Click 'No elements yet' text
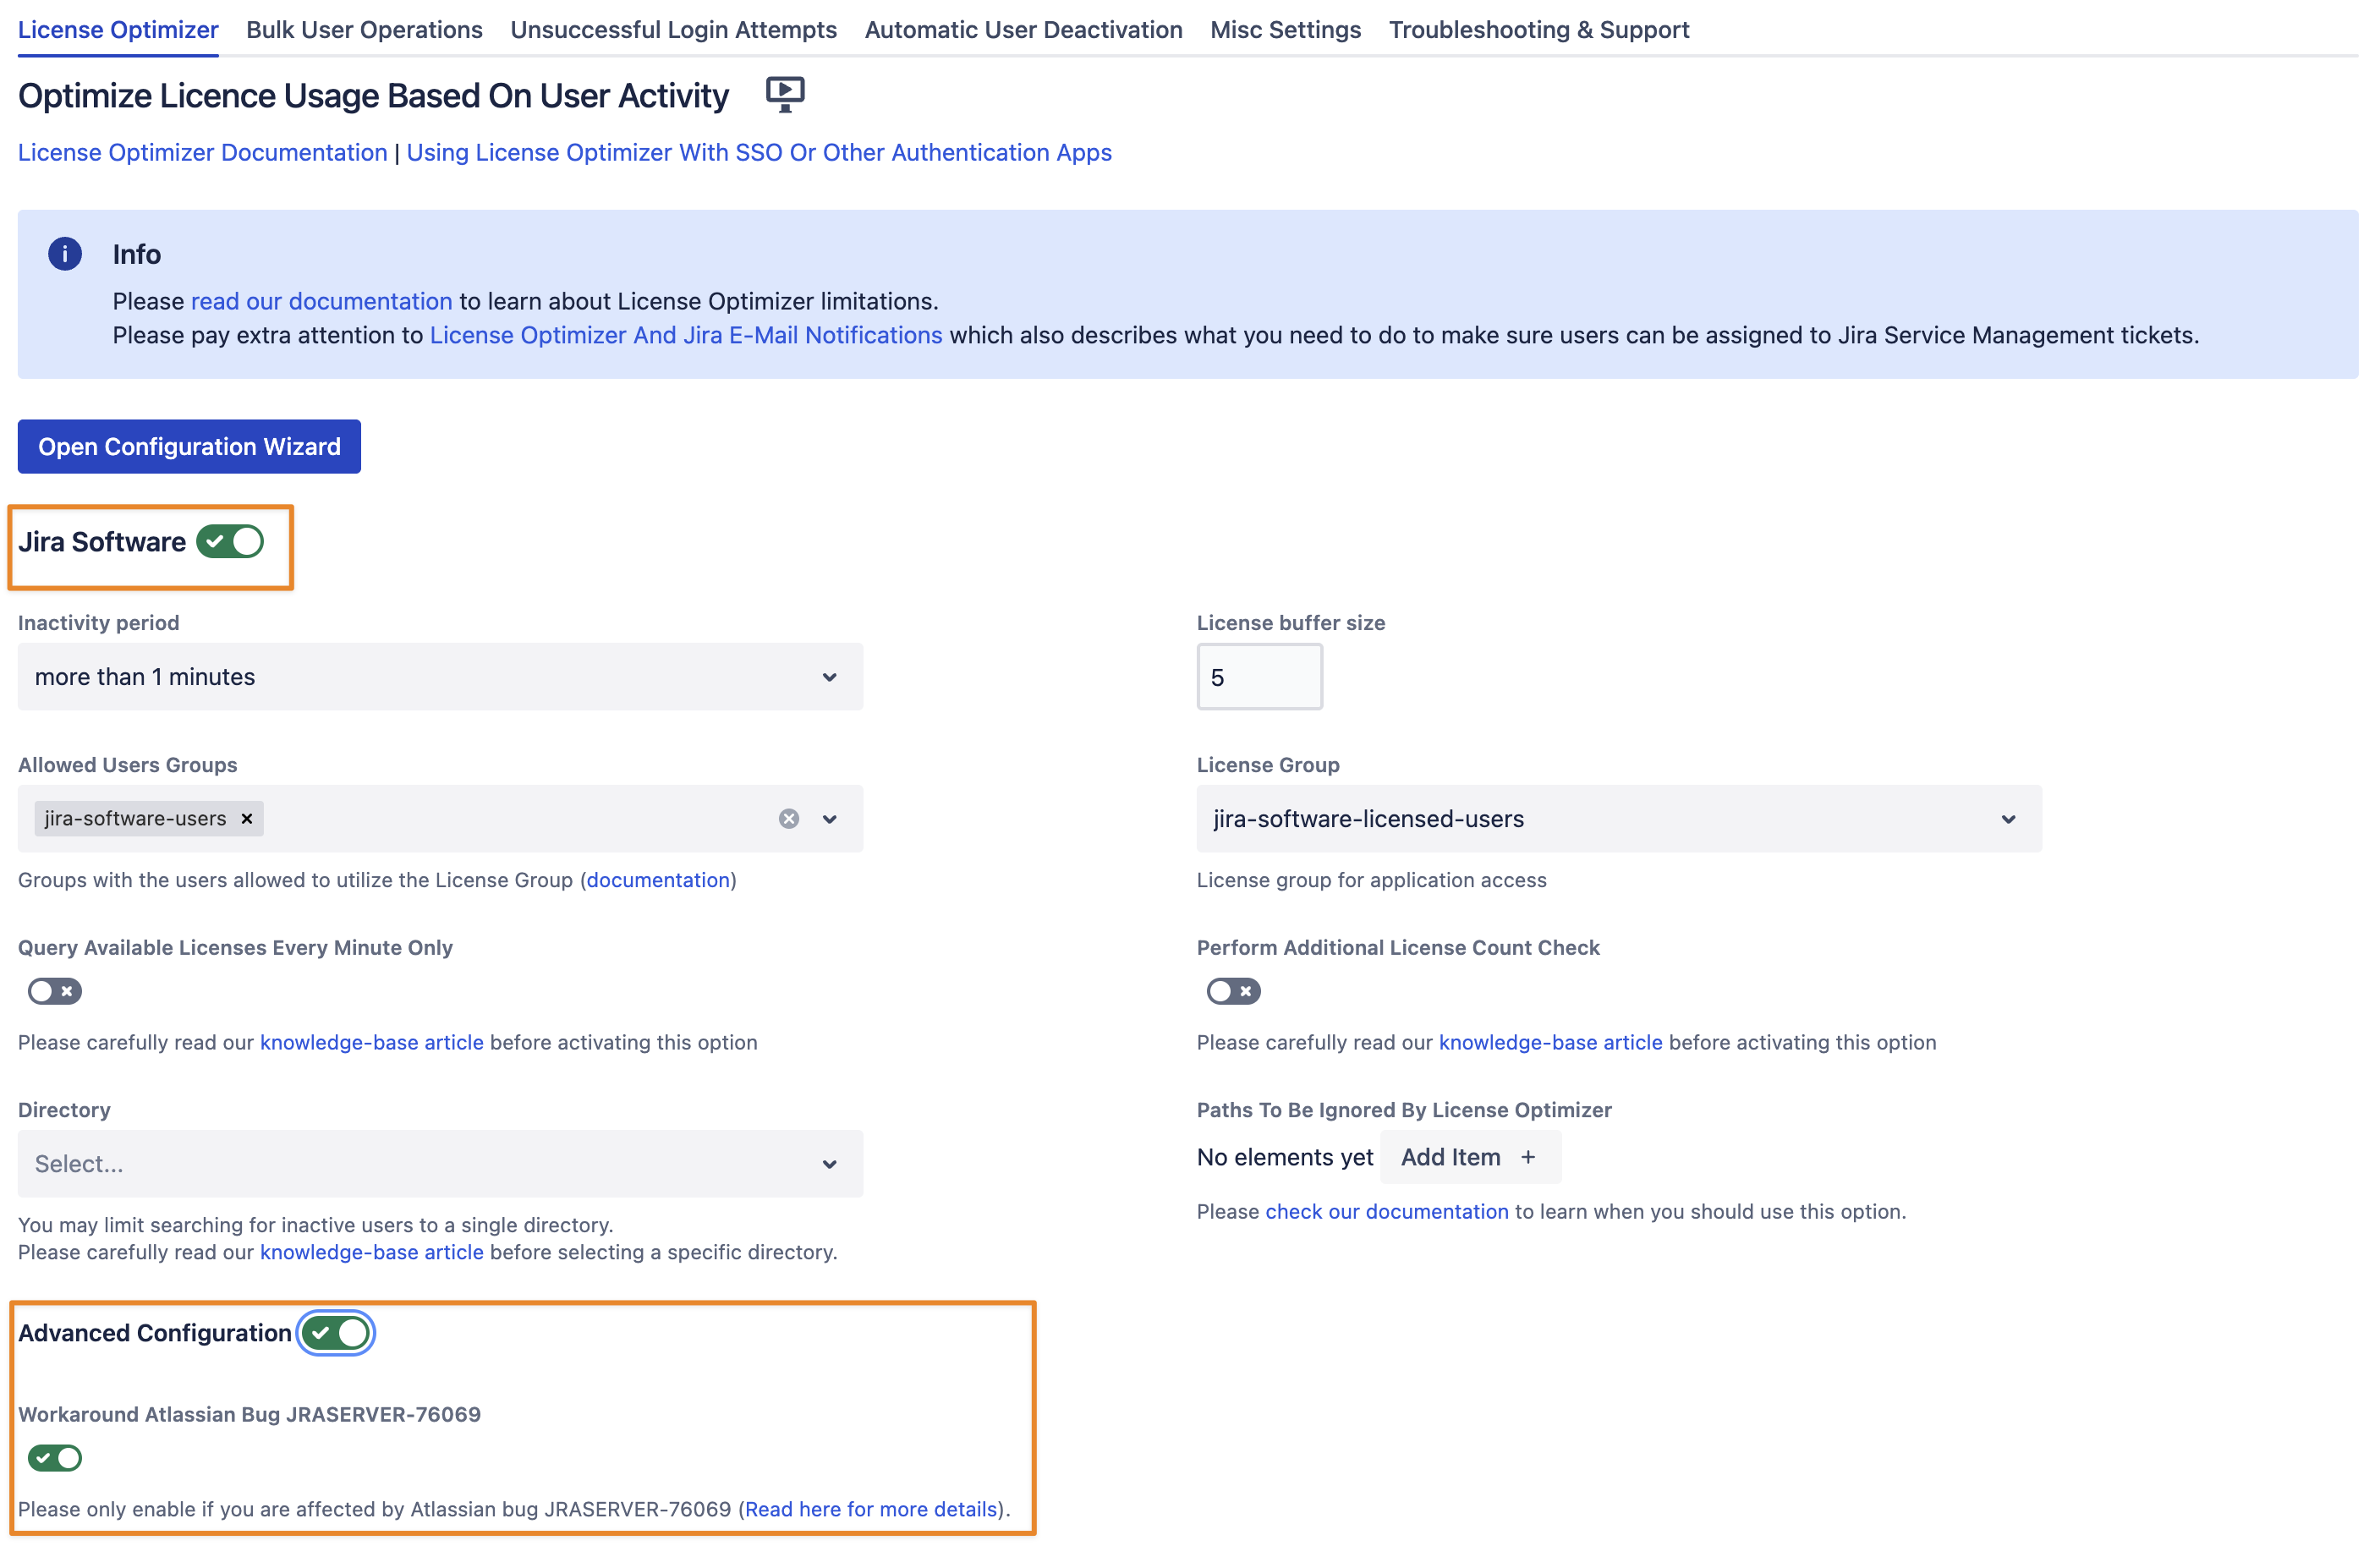The height and width of the screenshot is (1546, 2380). click(1285, 1157)
